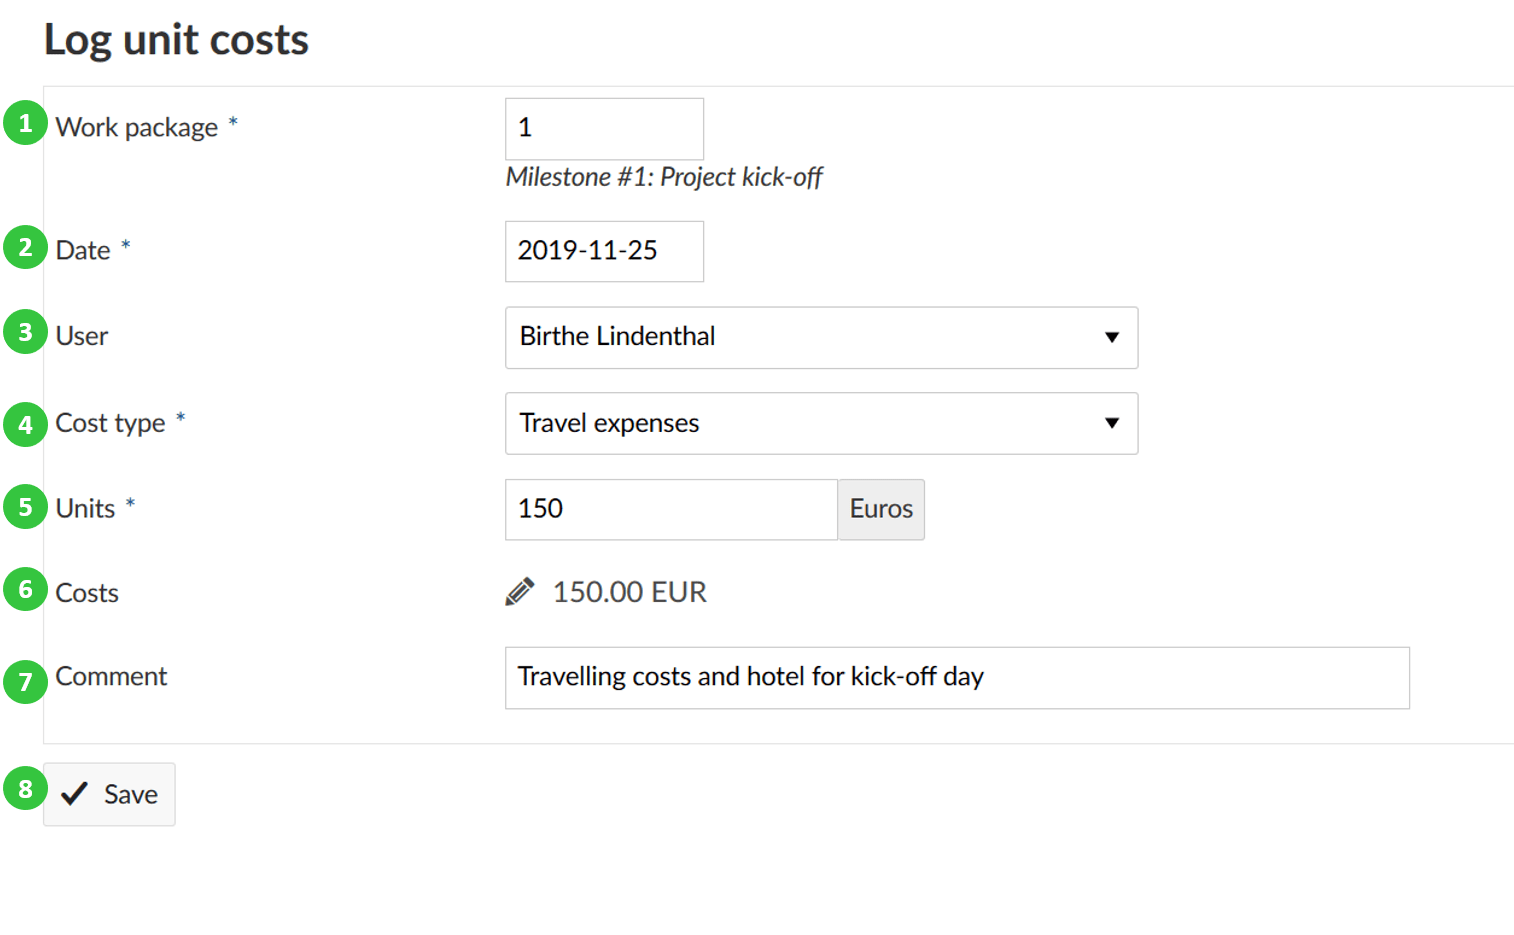
Task: Click the Euros unit button
Action: pyautogui.click(x=880, y=509)
